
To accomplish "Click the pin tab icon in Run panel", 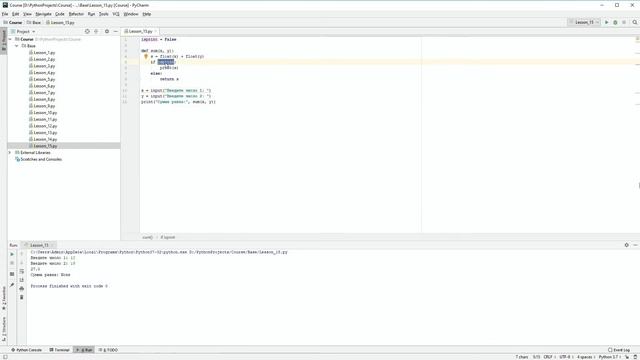I will click(x=12, y=284).
